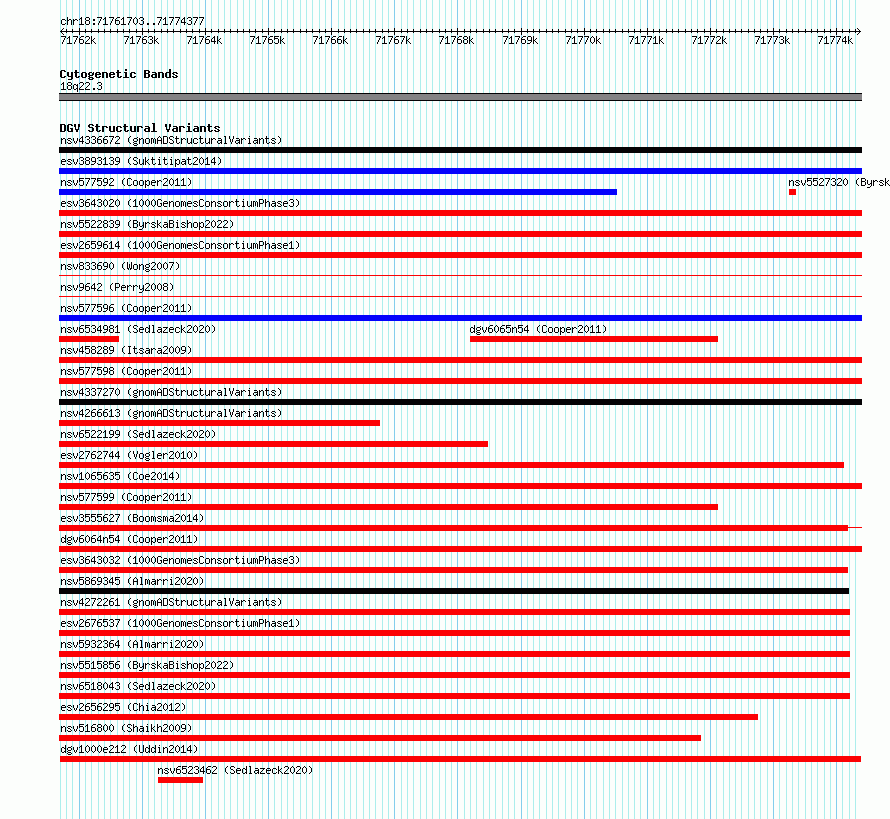Click the black bar under nsv5869345
The image size is (890, 819).
pyautogui.click(x=454, y=591)
